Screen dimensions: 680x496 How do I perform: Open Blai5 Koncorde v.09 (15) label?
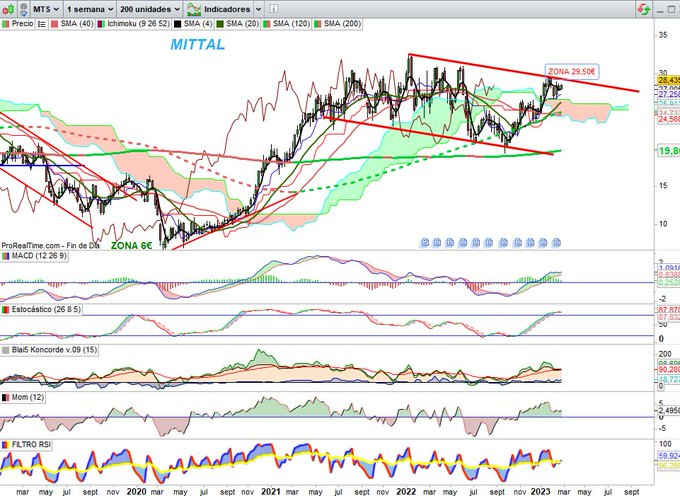[x=55, y=350]
